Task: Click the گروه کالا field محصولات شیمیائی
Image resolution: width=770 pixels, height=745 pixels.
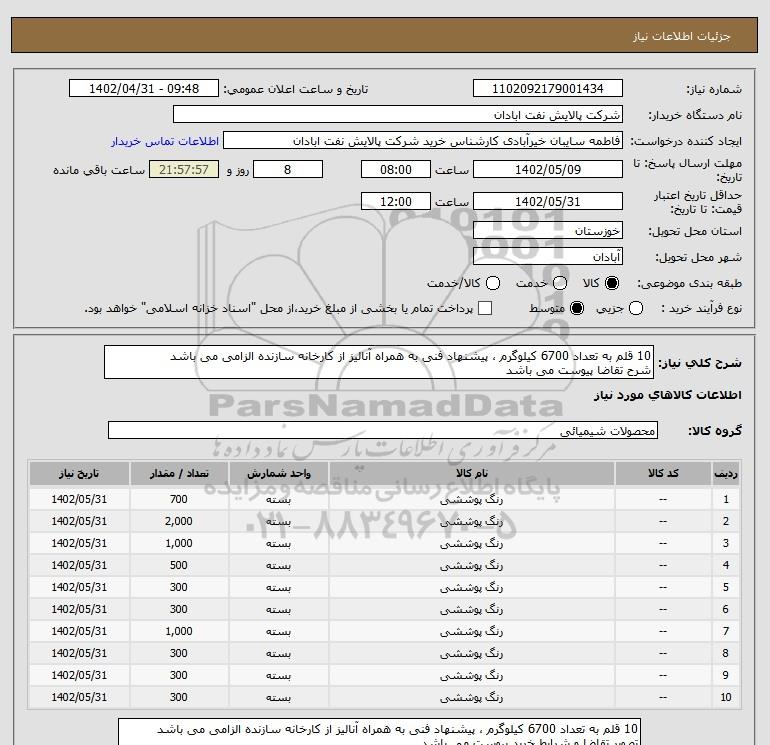Action: [x=383, y=431]
